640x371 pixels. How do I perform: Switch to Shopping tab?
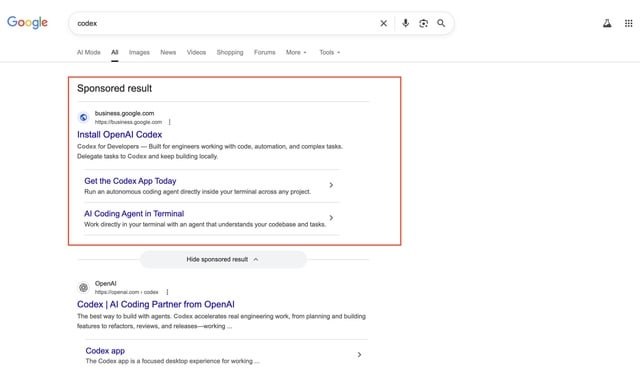pyautogui.click(x=230, y=52)
